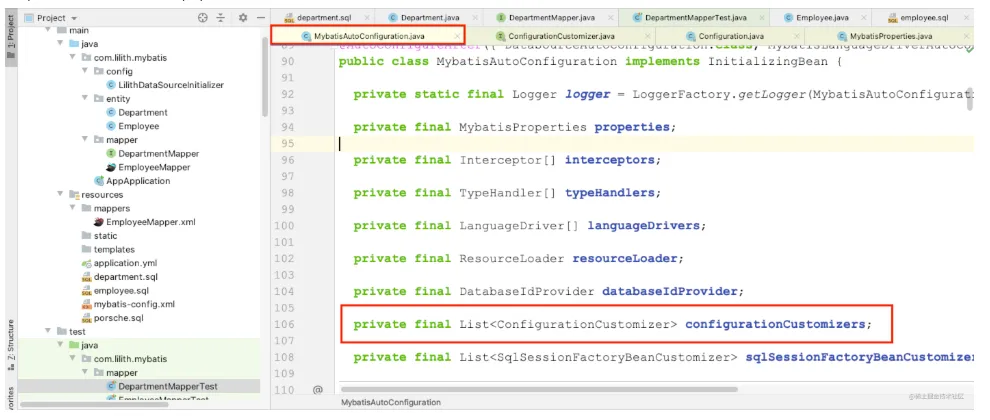Collapse the config package
This screenshot has width=990, height=420.
85,71
